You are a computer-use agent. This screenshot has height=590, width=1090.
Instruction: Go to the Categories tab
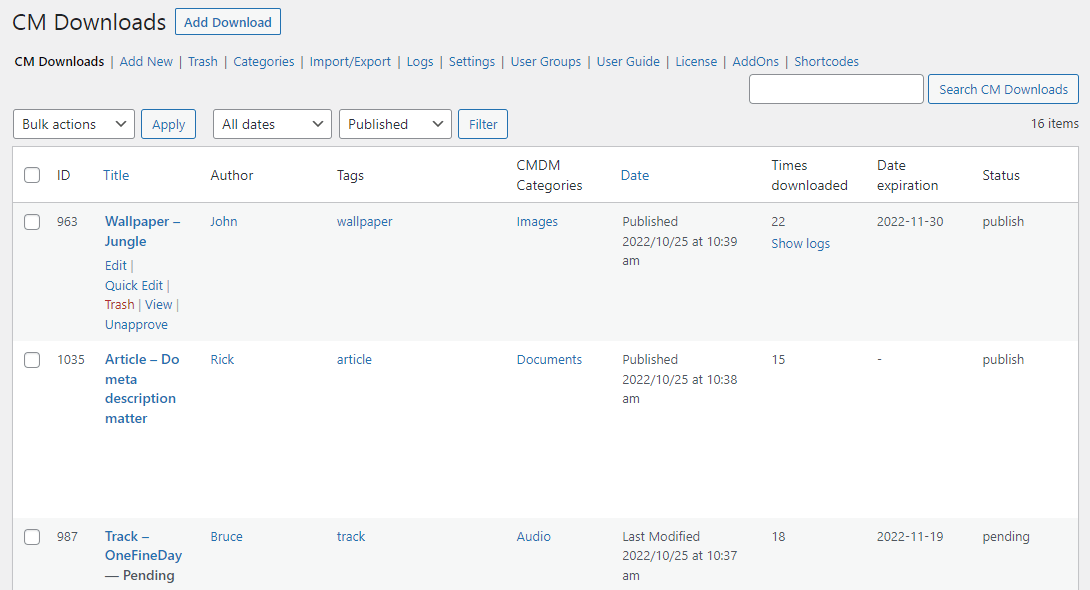click(264, 61)
